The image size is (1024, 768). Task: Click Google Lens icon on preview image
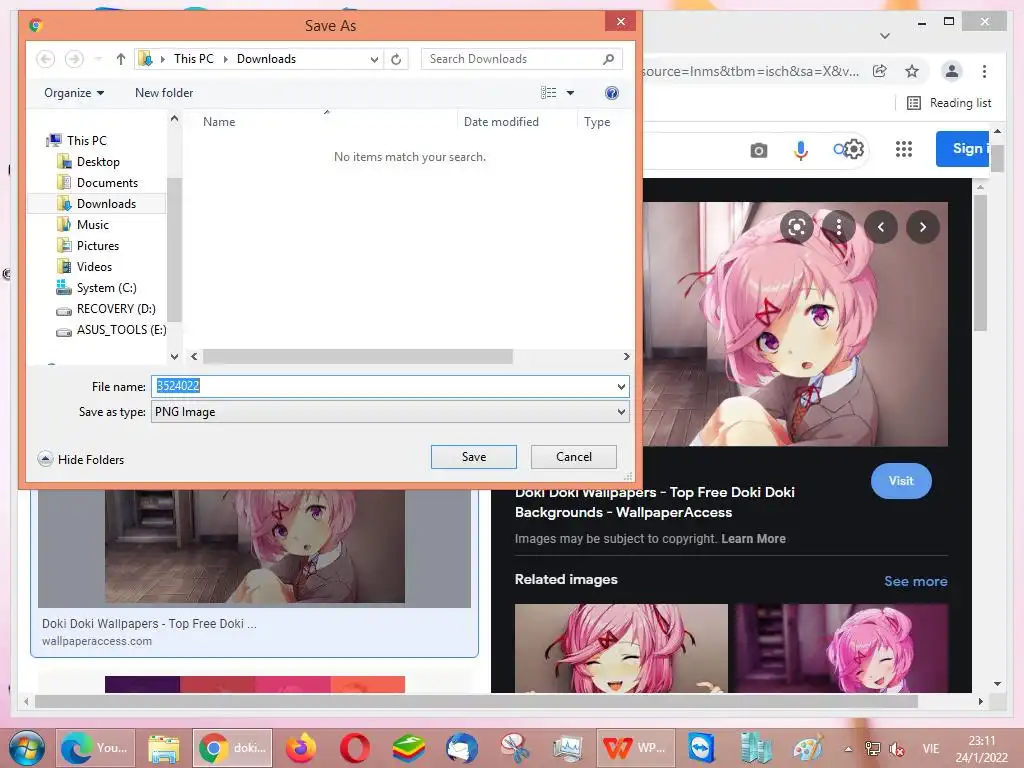(x=796, y=227)
